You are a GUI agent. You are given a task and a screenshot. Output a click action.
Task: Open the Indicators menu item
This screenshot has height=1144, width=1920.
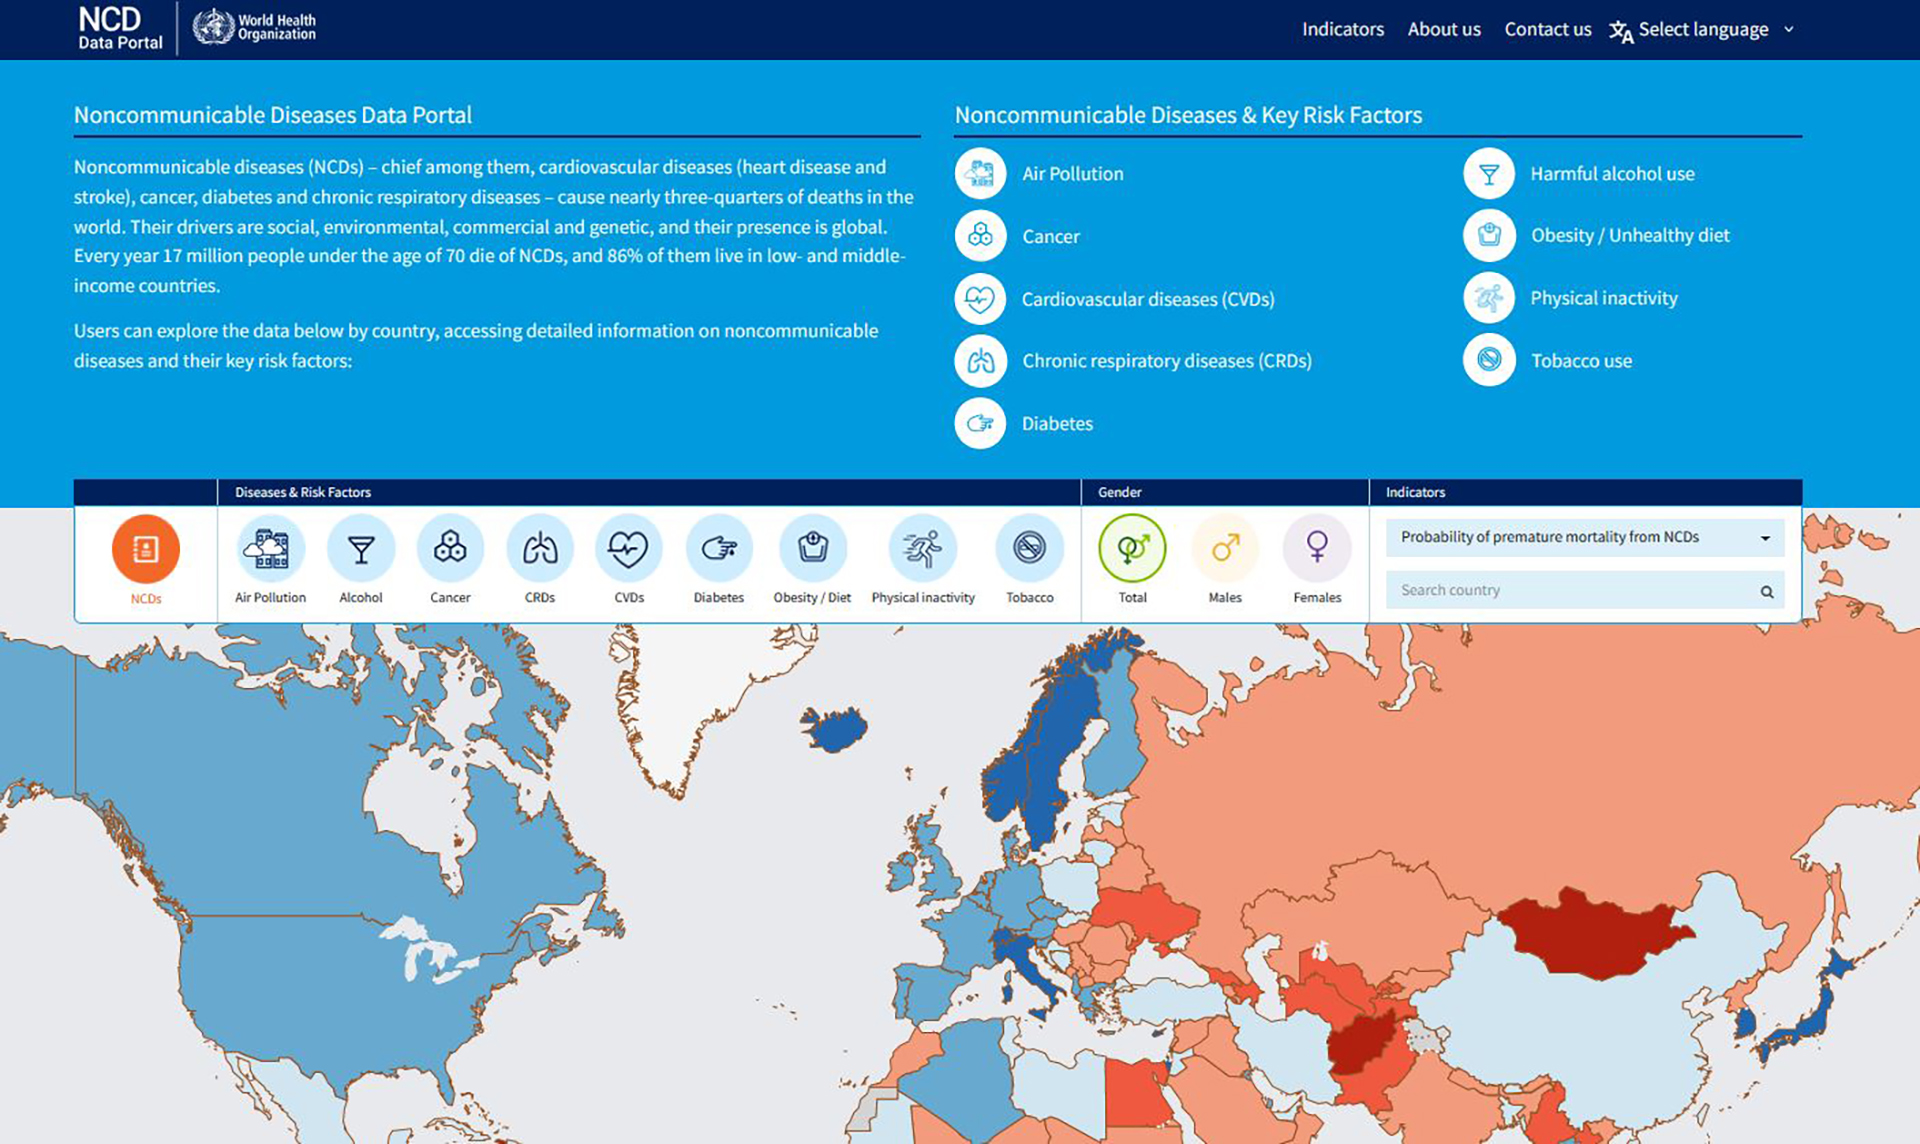tap(1342, 30)
